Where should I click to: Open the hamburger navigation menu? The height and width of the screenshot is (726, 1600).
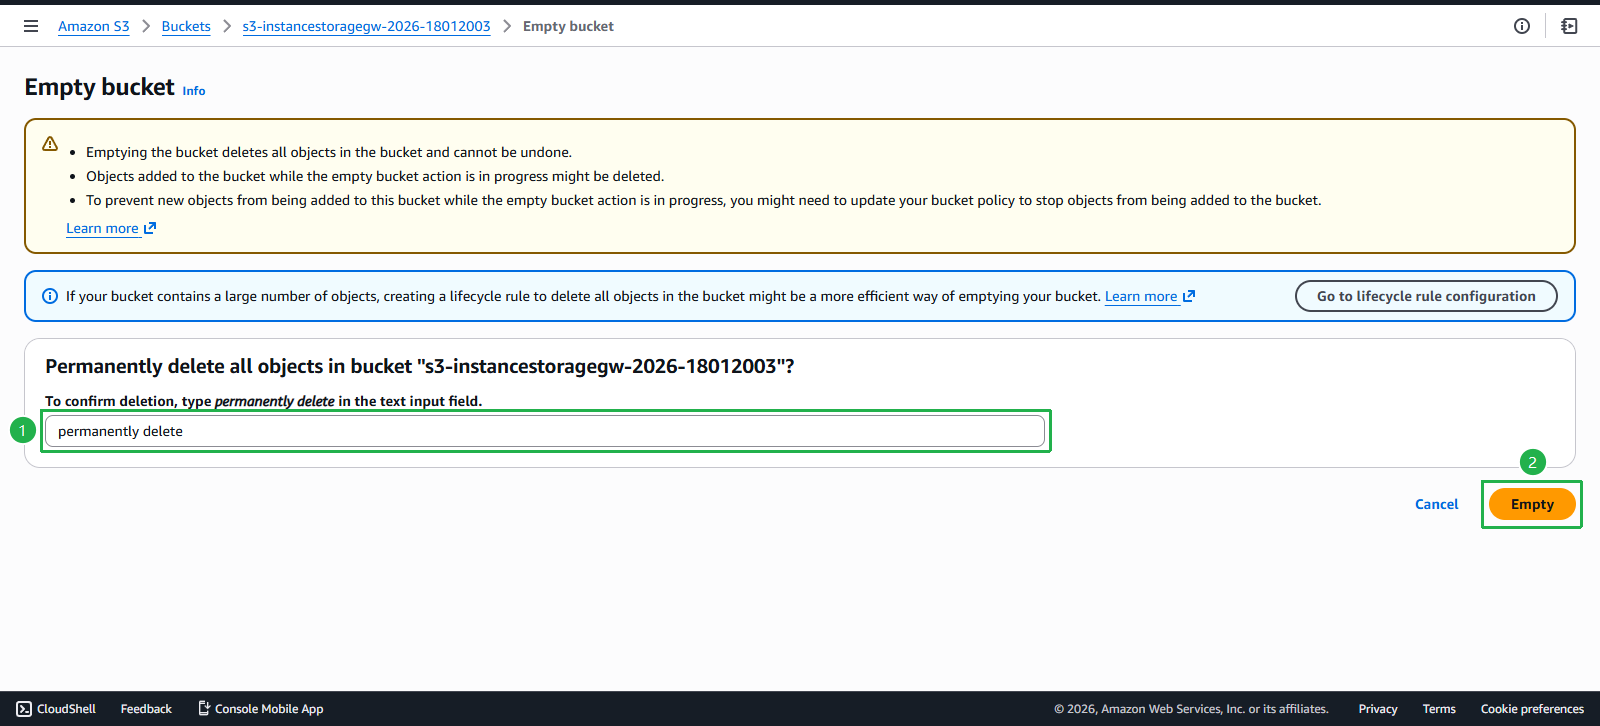tap(31, 26)
